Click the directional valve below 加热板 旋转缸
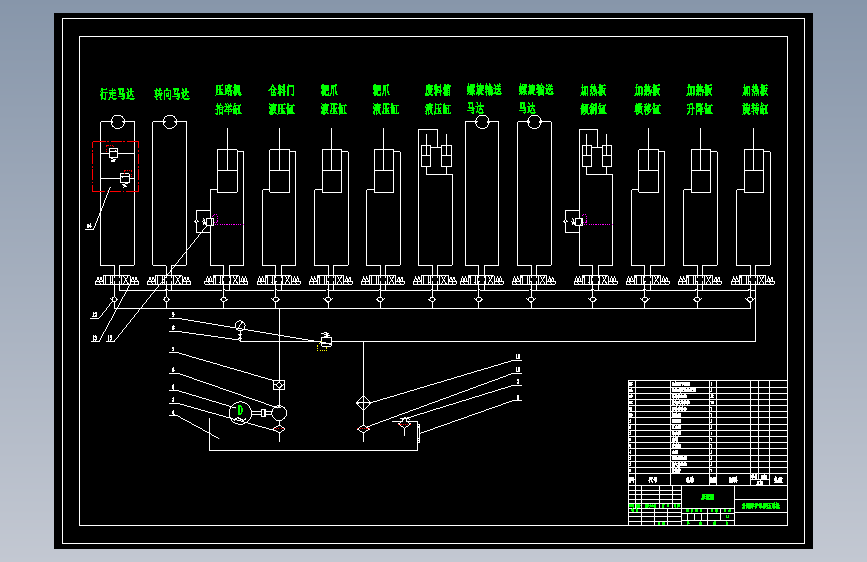Viewport: 867px width, 562px height. [753, 280]
